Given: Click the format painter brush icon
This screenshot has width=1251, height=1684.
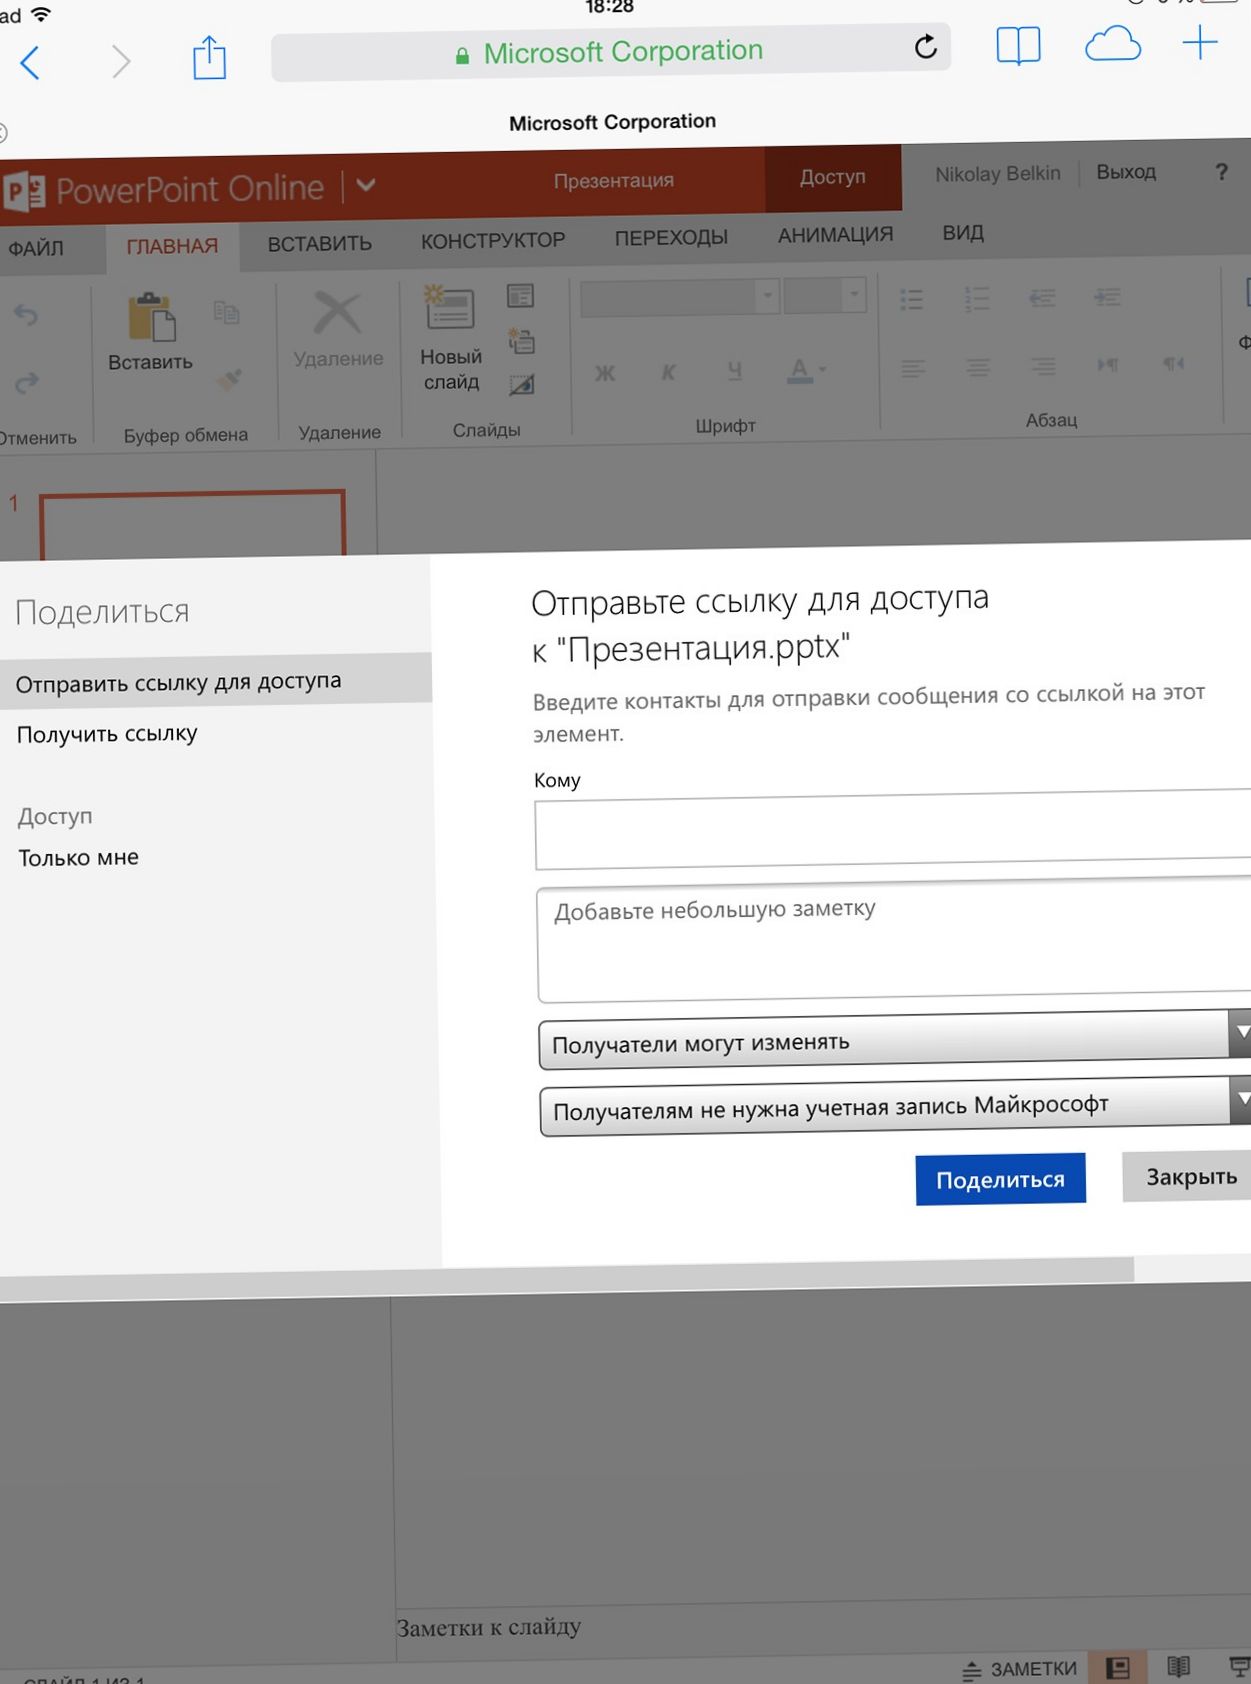Looking at the screenshot, I should tap(229, 379).
